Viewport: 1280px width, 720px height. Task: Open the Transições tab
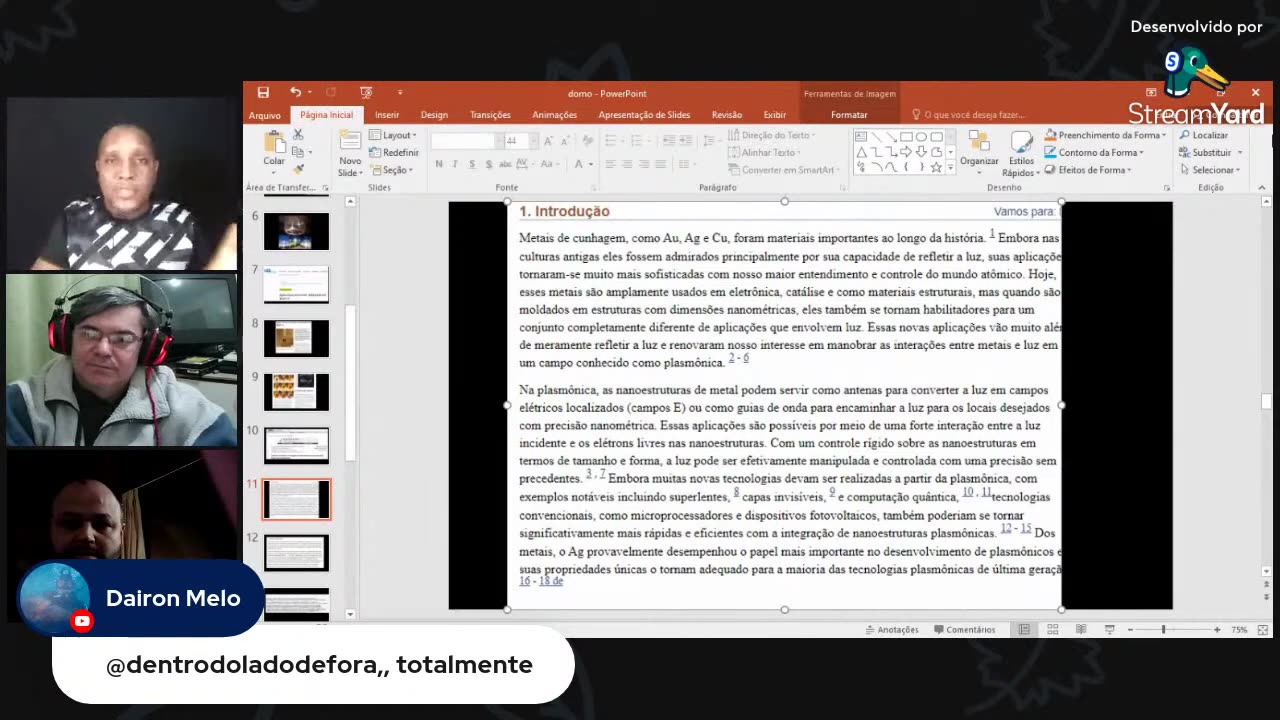[x=490, y=115]
